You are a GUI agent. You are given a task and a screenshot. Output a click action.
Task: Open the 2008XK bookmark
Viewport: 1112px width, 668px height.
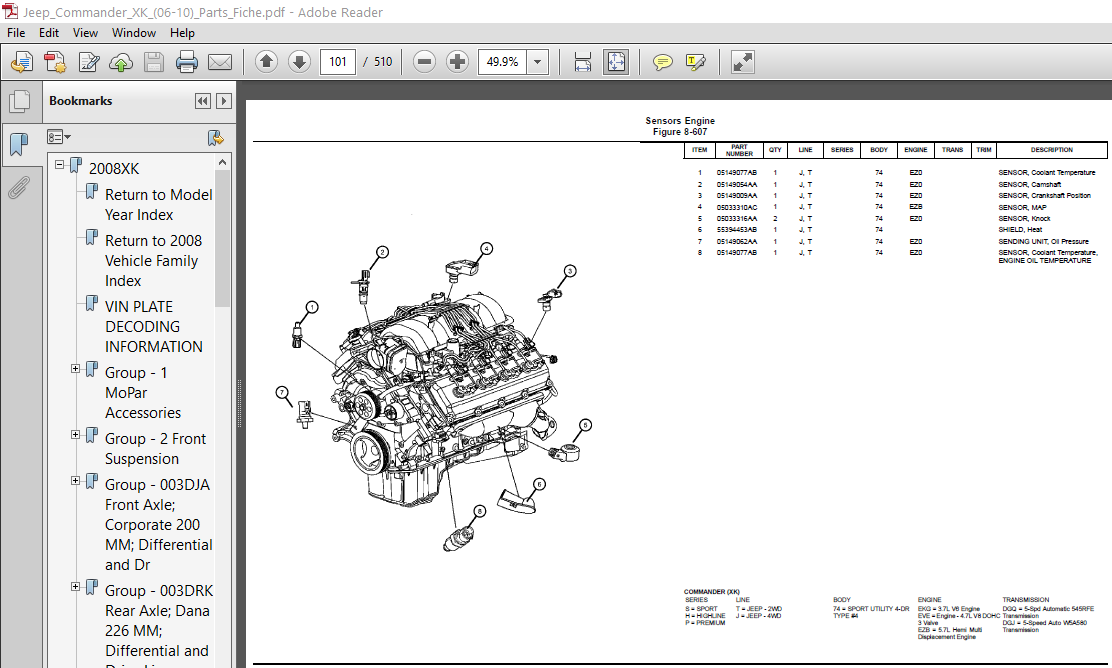point(114,169)
